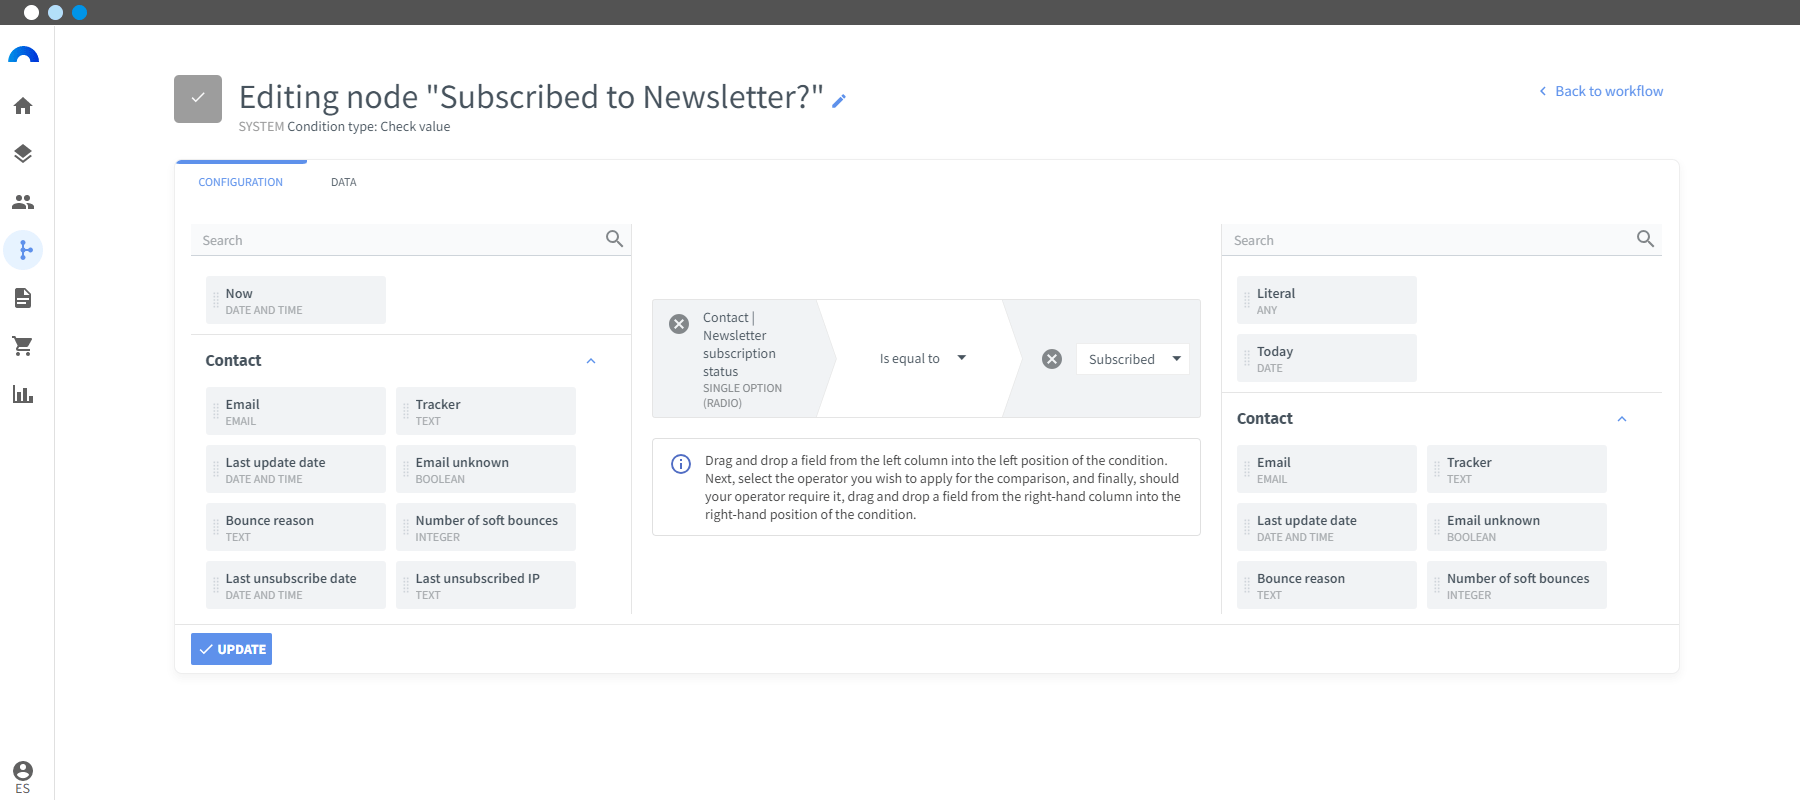1800x800 pixels.
Task: Click the UPDATE button
Action: [x=232, y=649]
